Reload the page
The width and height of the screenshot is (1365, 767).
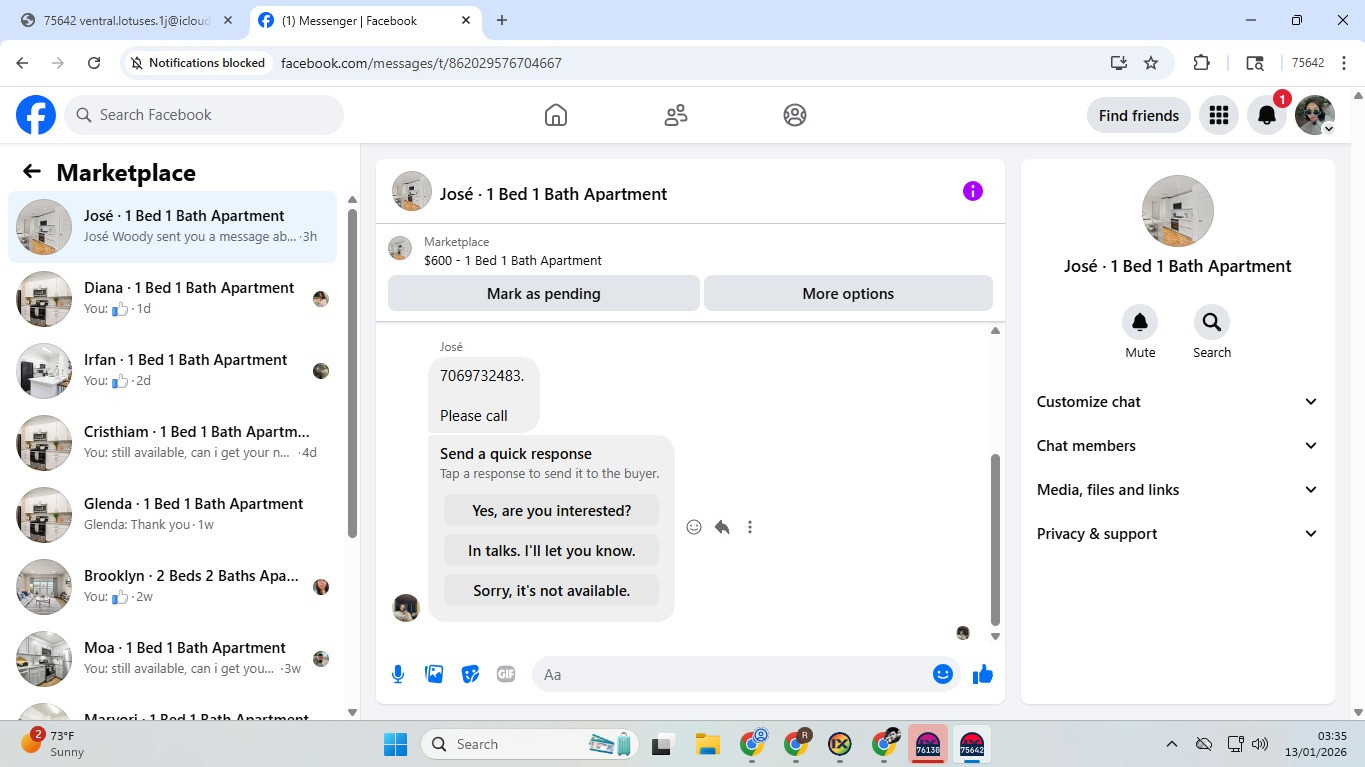pos(94,63)
